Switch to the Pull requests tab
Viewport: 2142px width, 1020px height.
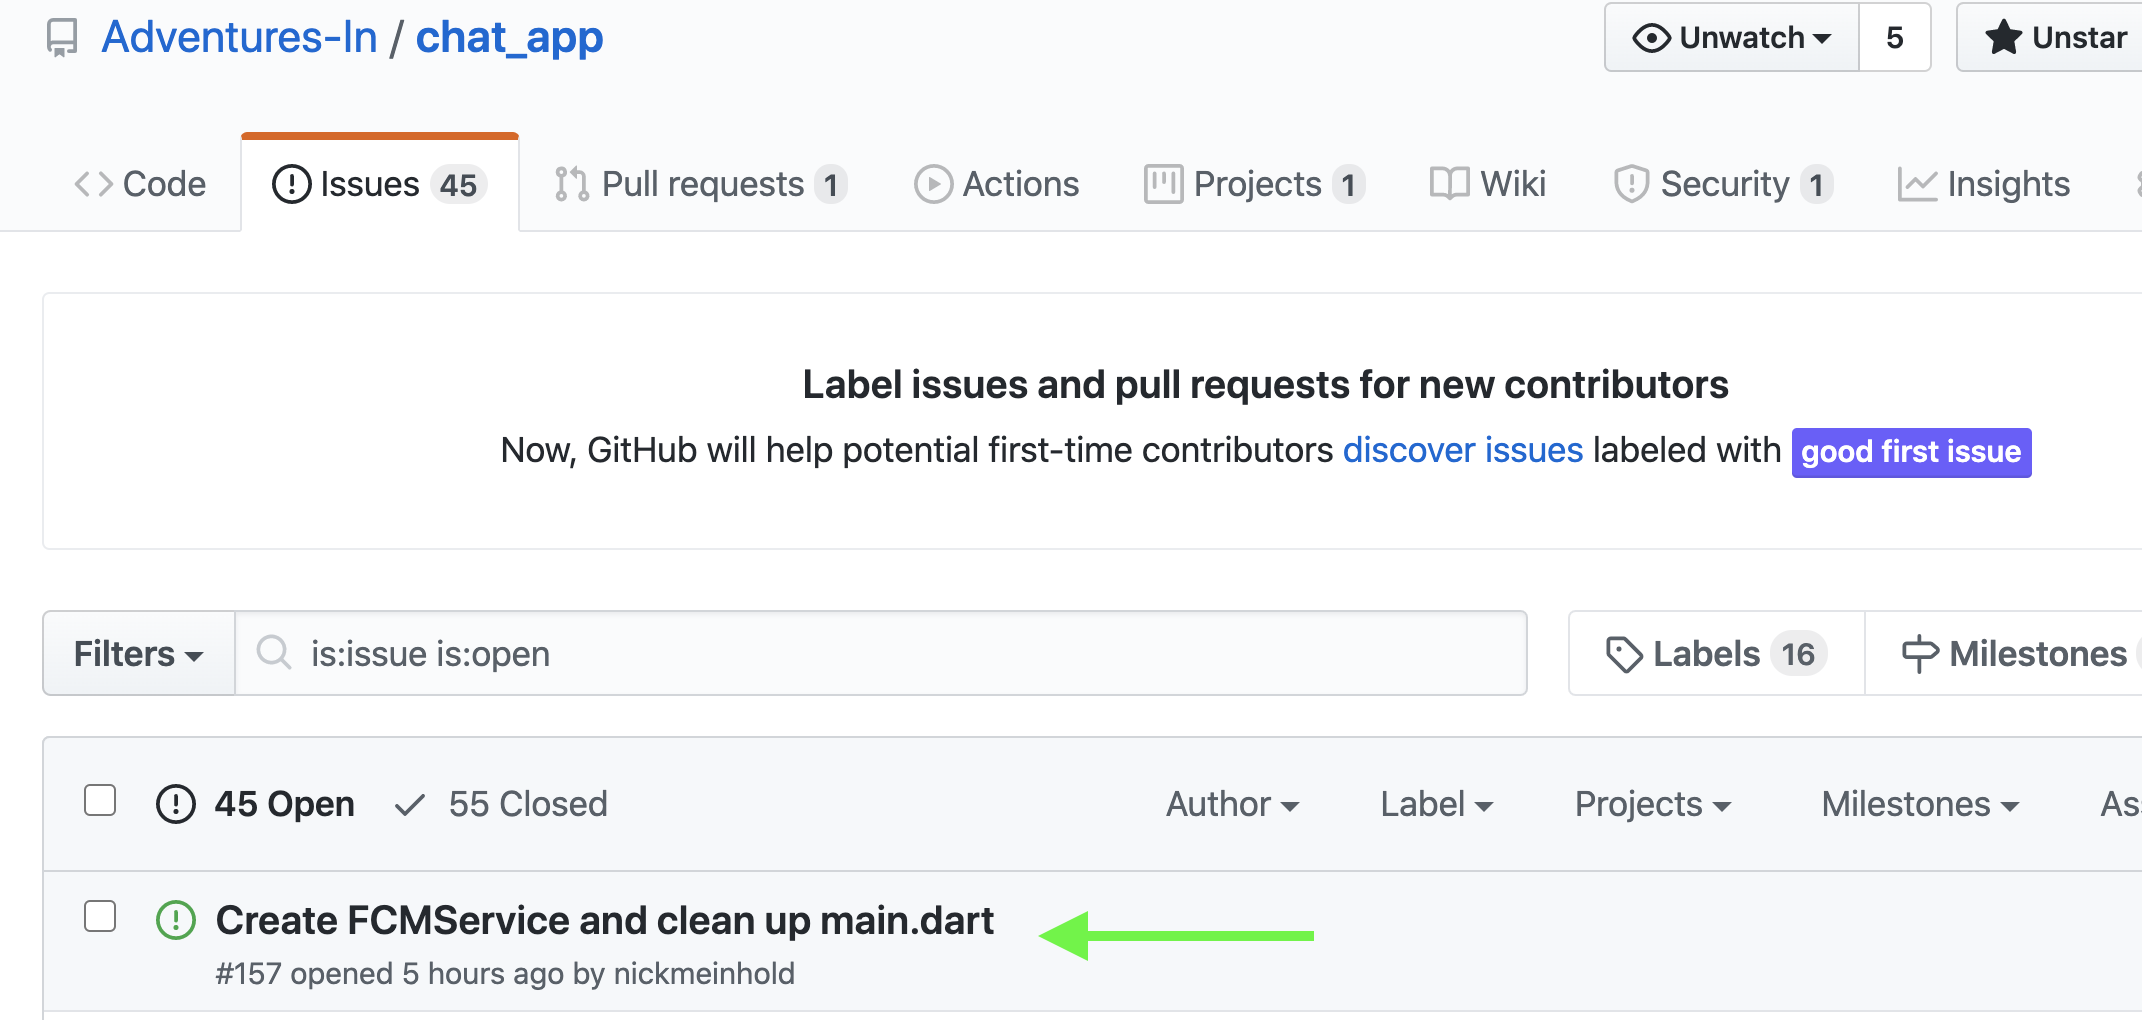tap(701, 184)
